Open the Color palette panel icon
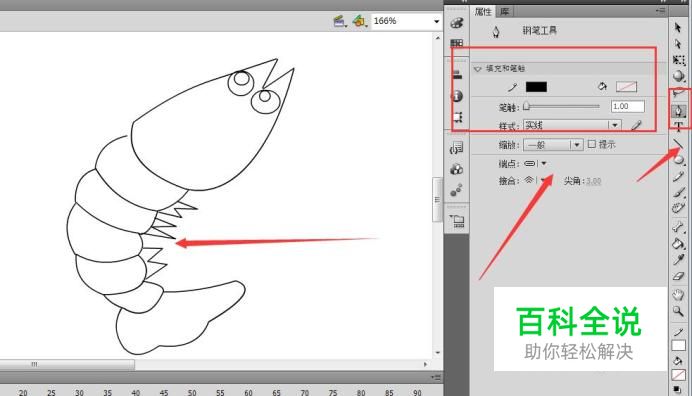692x396 pixels. coord(457,23)
